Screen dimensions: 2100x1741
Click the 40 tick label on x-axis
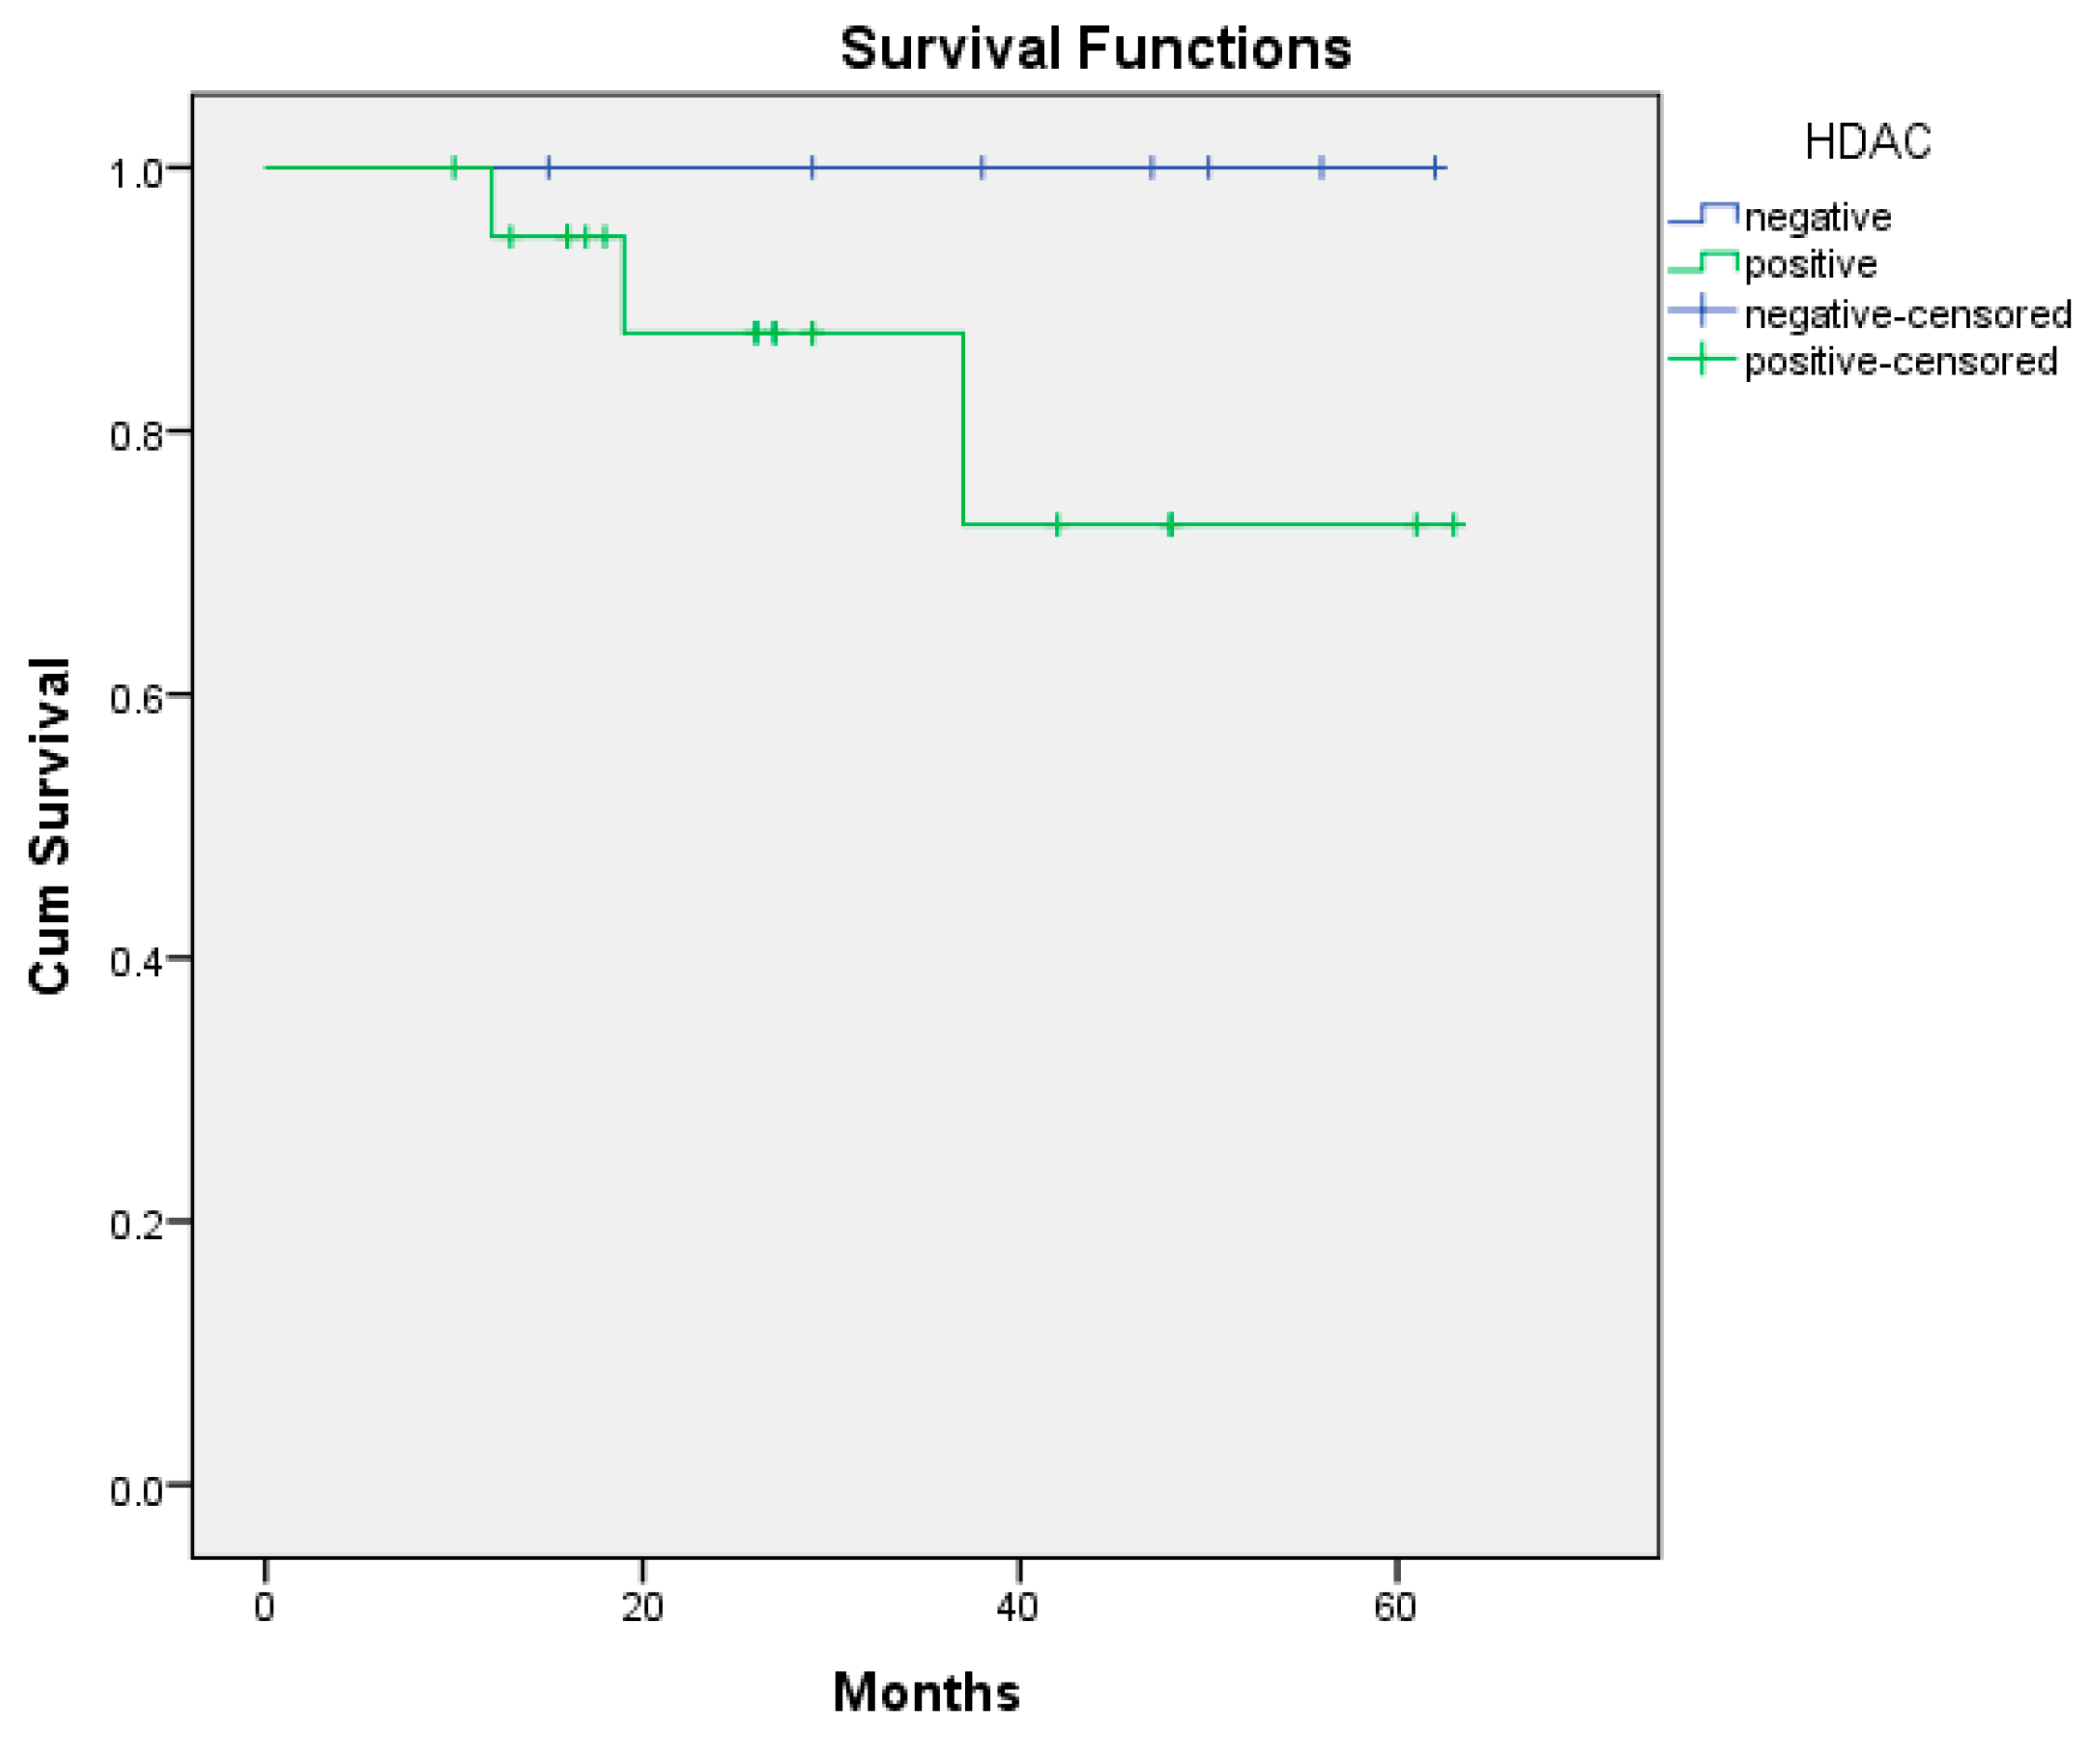tap(1018, 1607)
